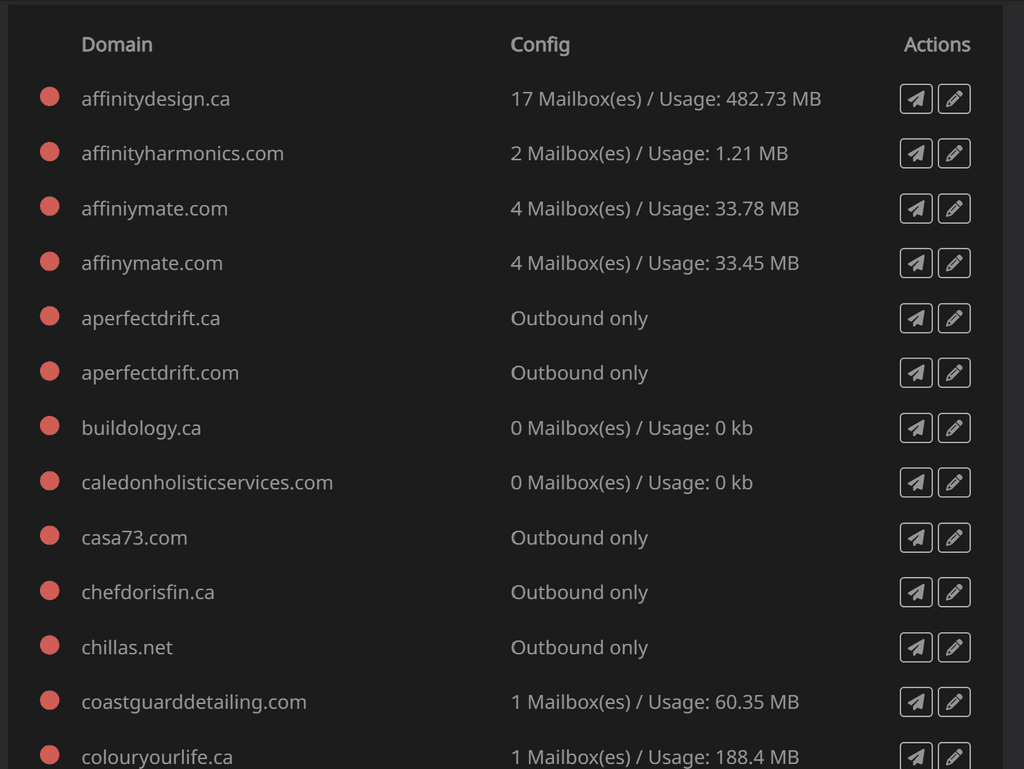Image resolution: width=1024 pixels, height=769 pixels.
Task: Edit the affinymate.com domain
Action: [x=954, y=263]
